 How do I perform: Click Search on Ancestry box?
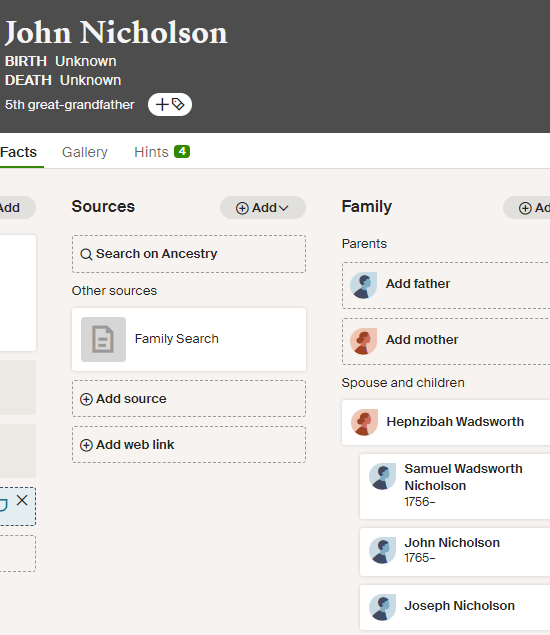(x=189, y=254)
